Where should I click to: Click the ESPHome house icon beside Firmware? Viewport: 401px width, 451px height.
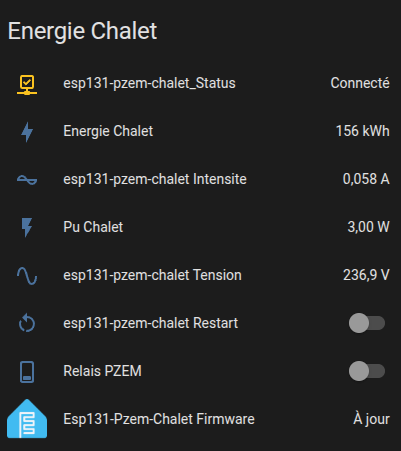coord(27,419)
